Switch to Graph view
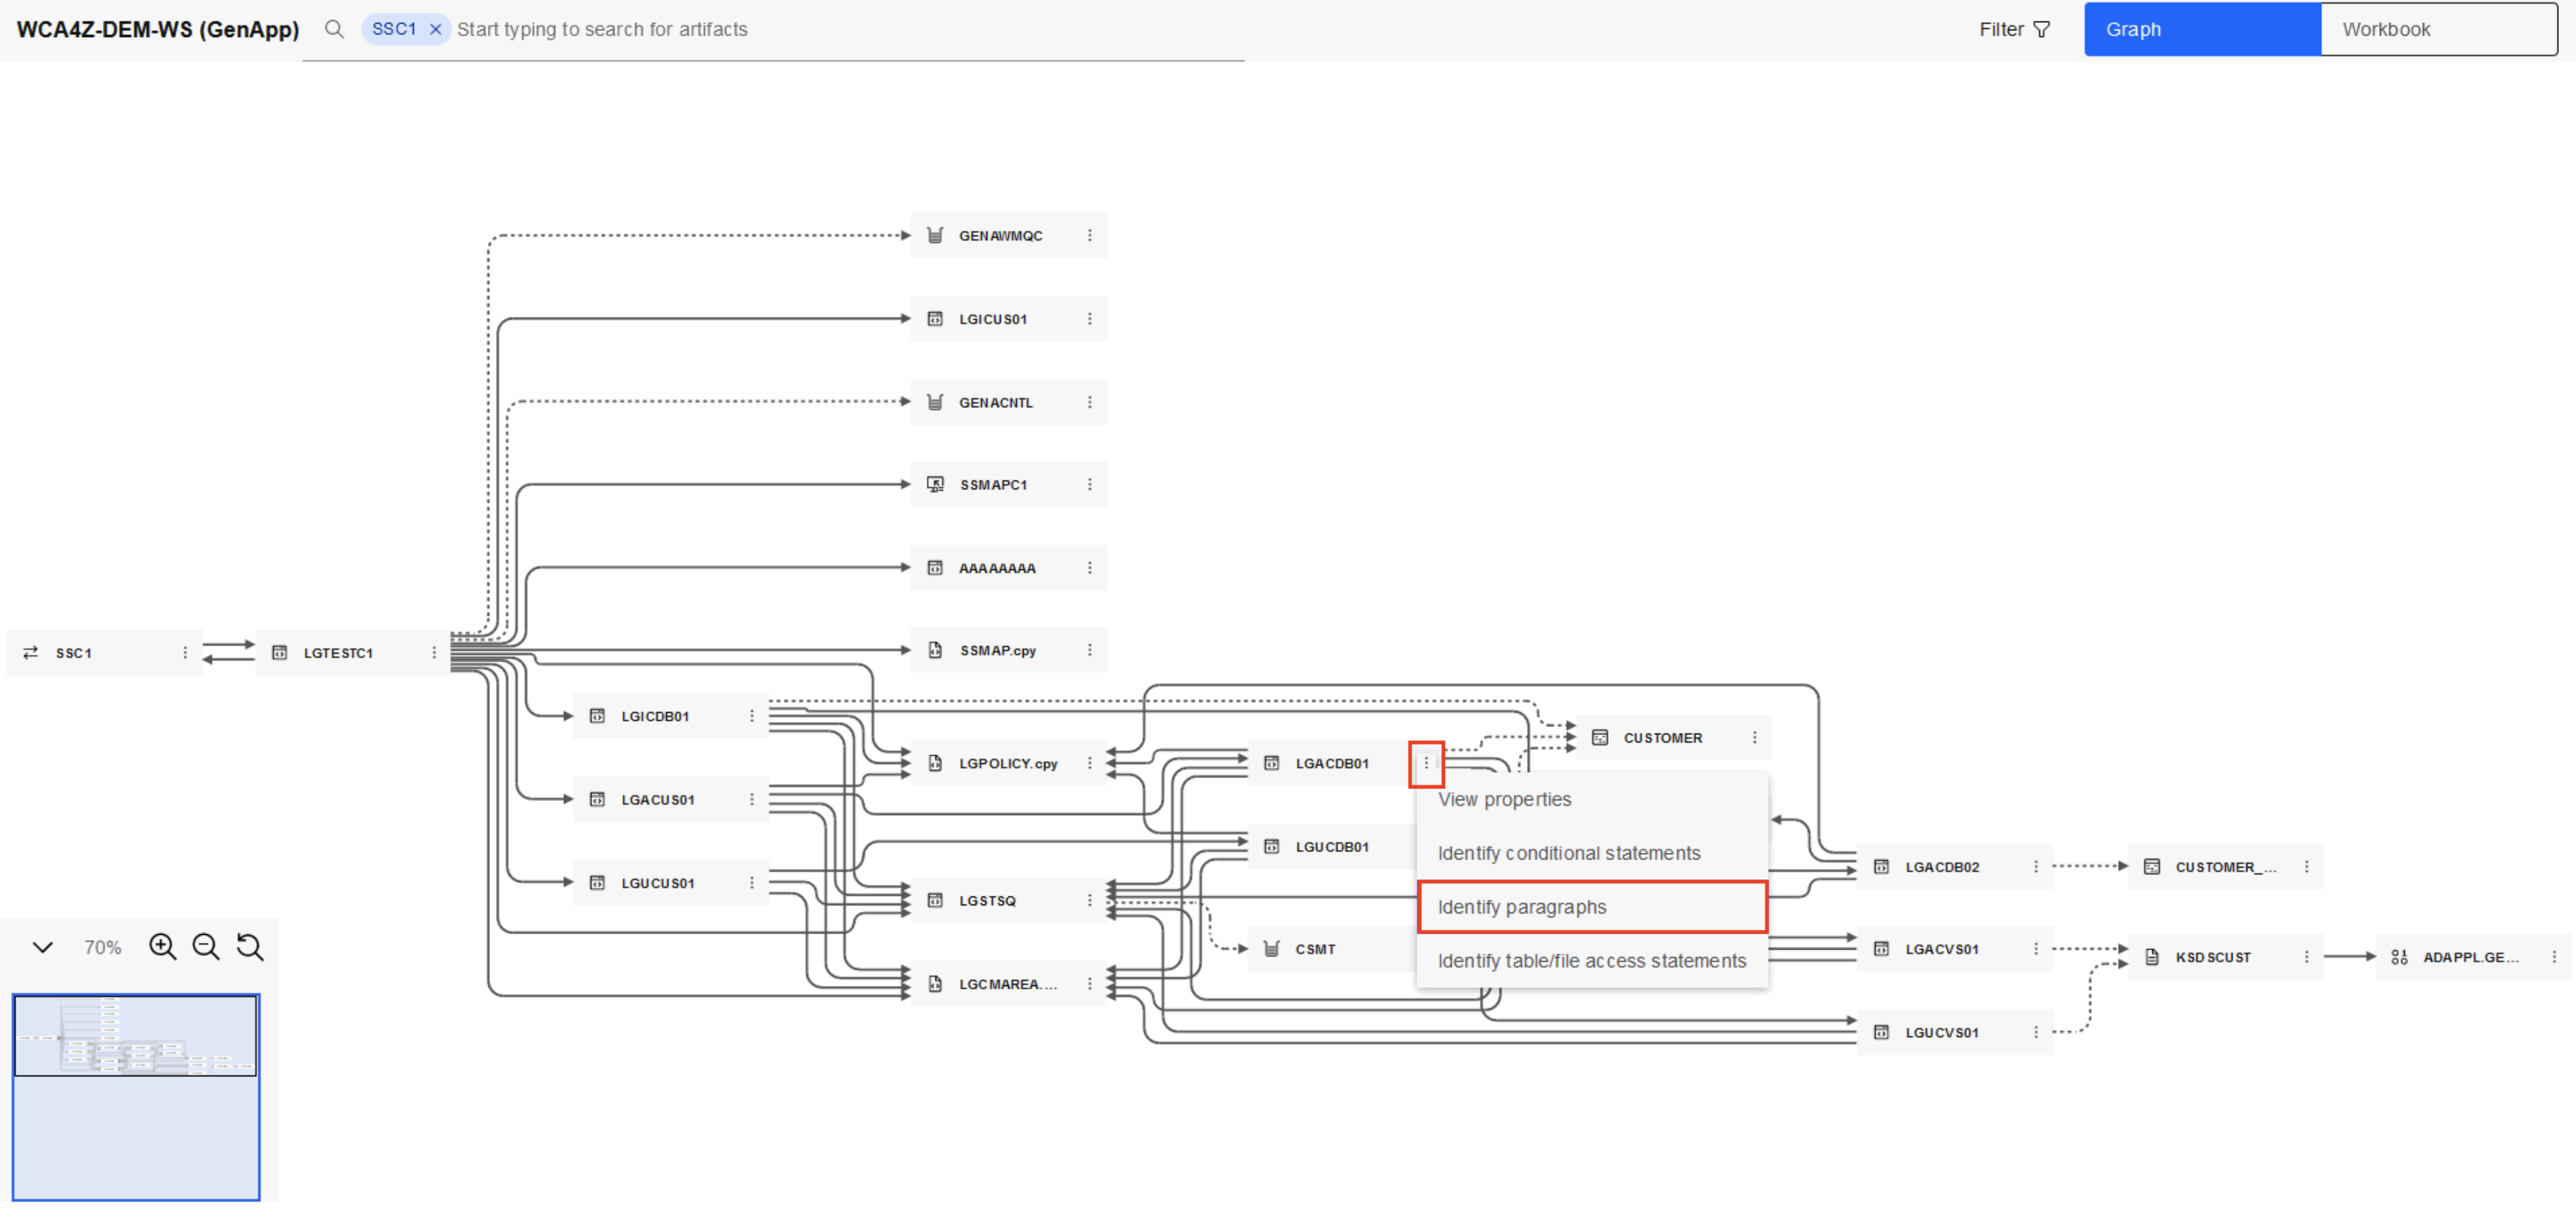The image size is (2576, 1214). click(x=2201, y=29)
